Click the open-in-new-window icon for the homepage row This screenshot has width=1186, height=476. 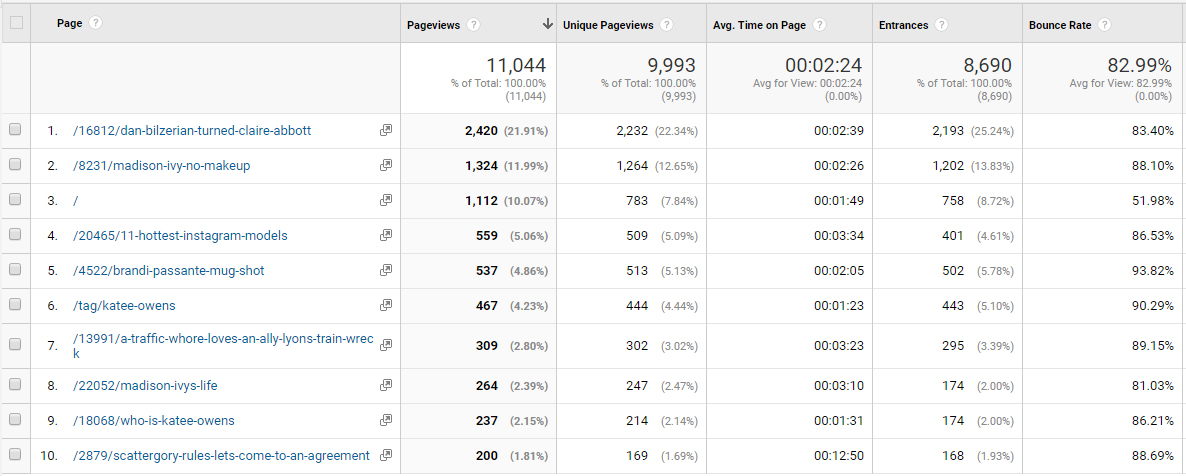[386, 201]
